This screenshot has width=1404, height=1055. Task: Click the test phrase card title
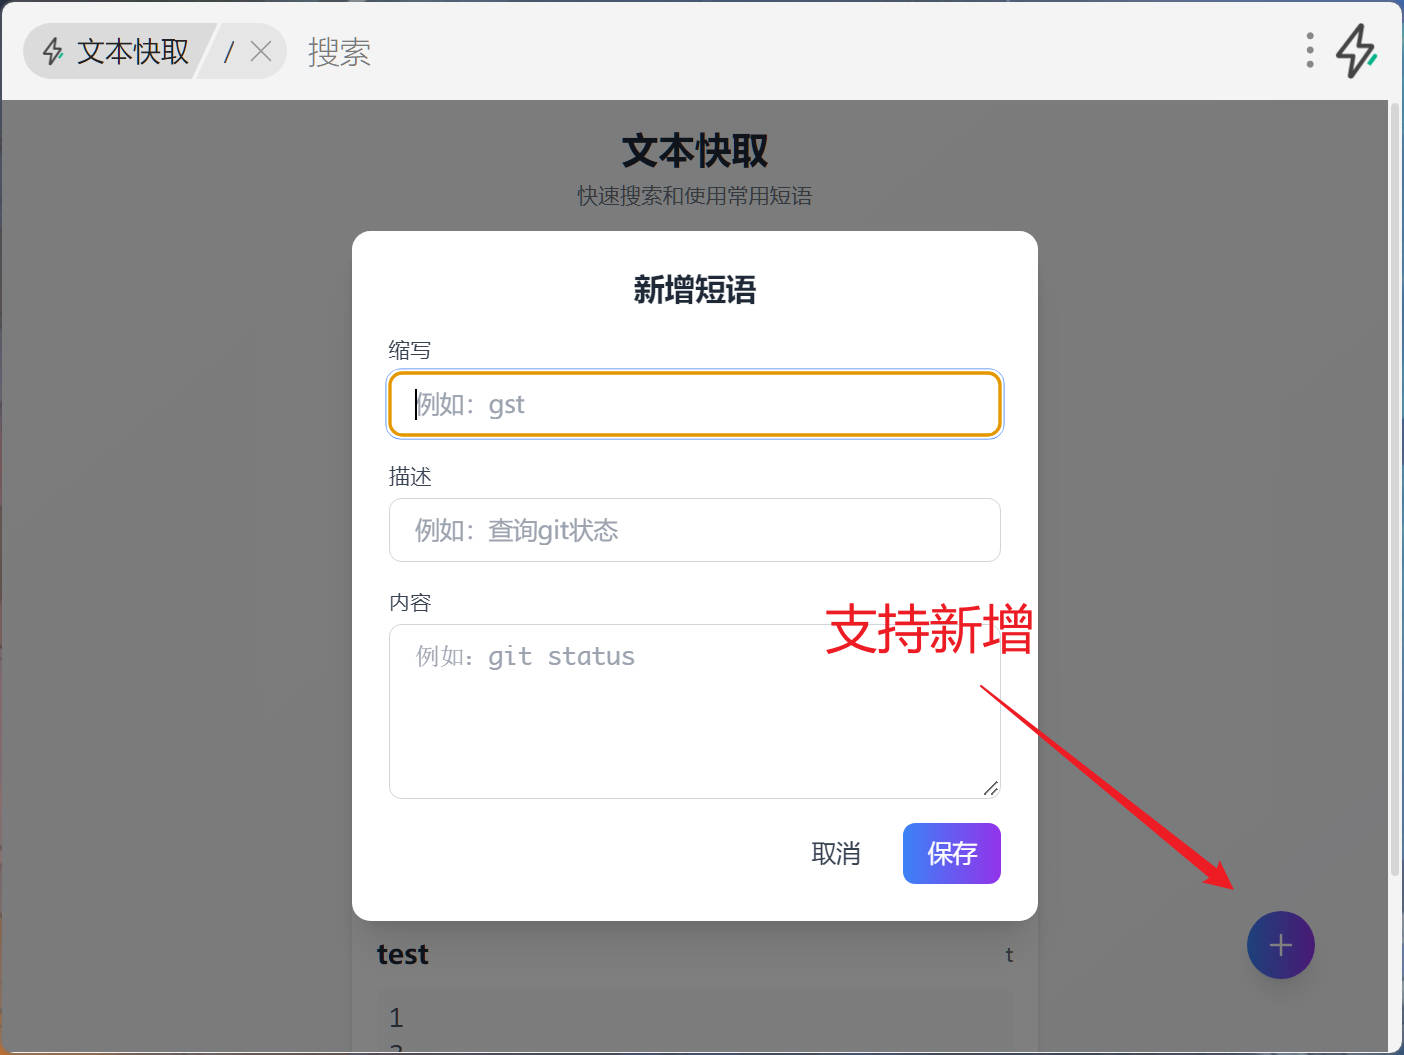pyautogui.click(x=403, y=955)
